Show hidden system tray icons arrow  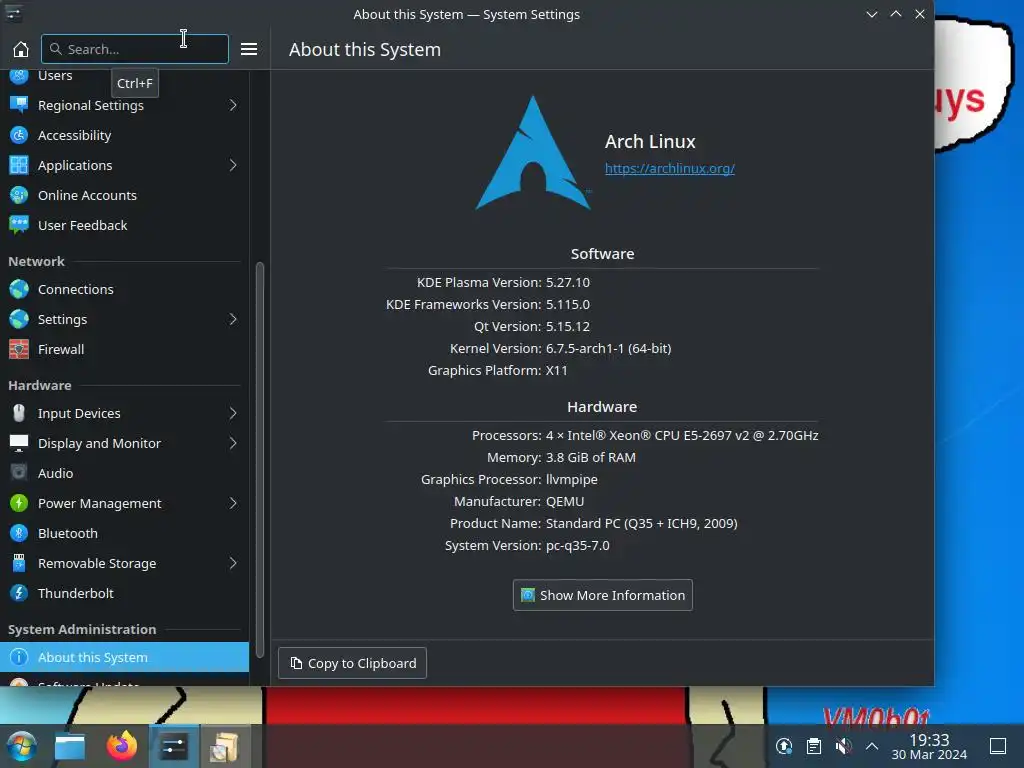coord(872,746)
